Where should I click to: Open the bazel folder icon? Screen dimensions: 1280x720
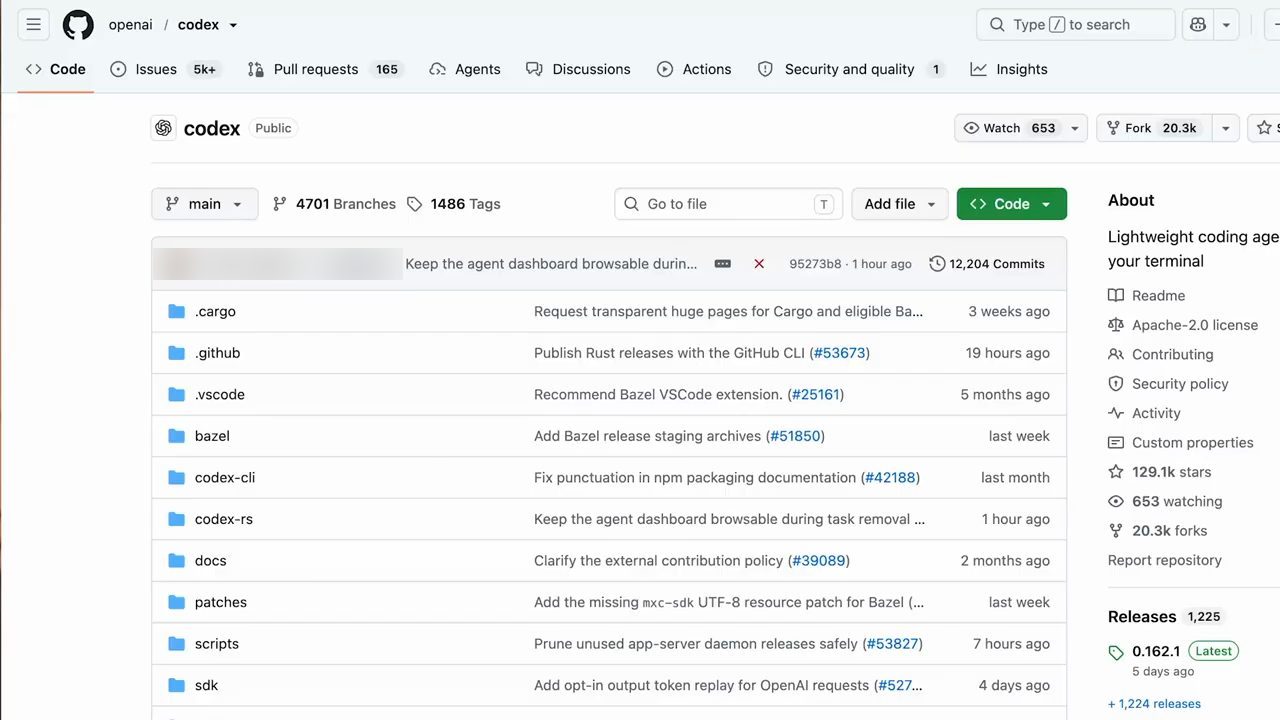click(177, 436)
